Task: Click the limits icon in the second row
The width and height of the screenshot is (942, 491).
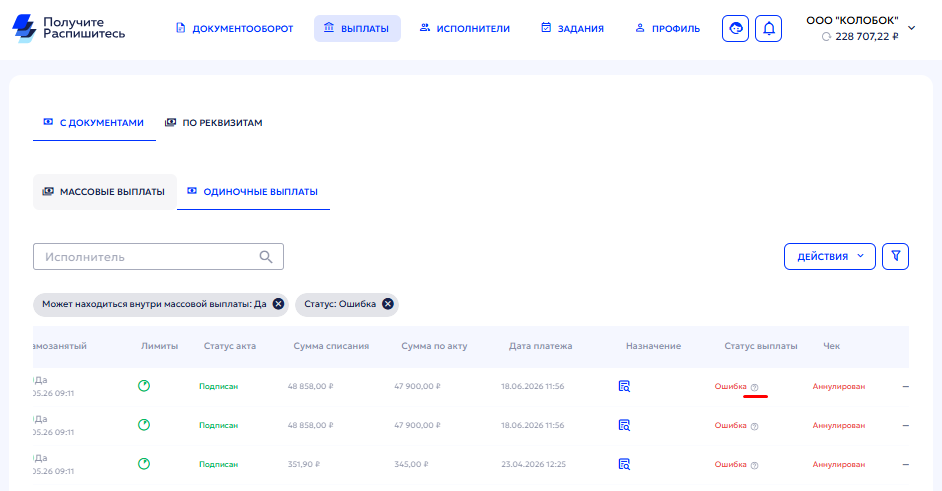Action: [144, 425]
